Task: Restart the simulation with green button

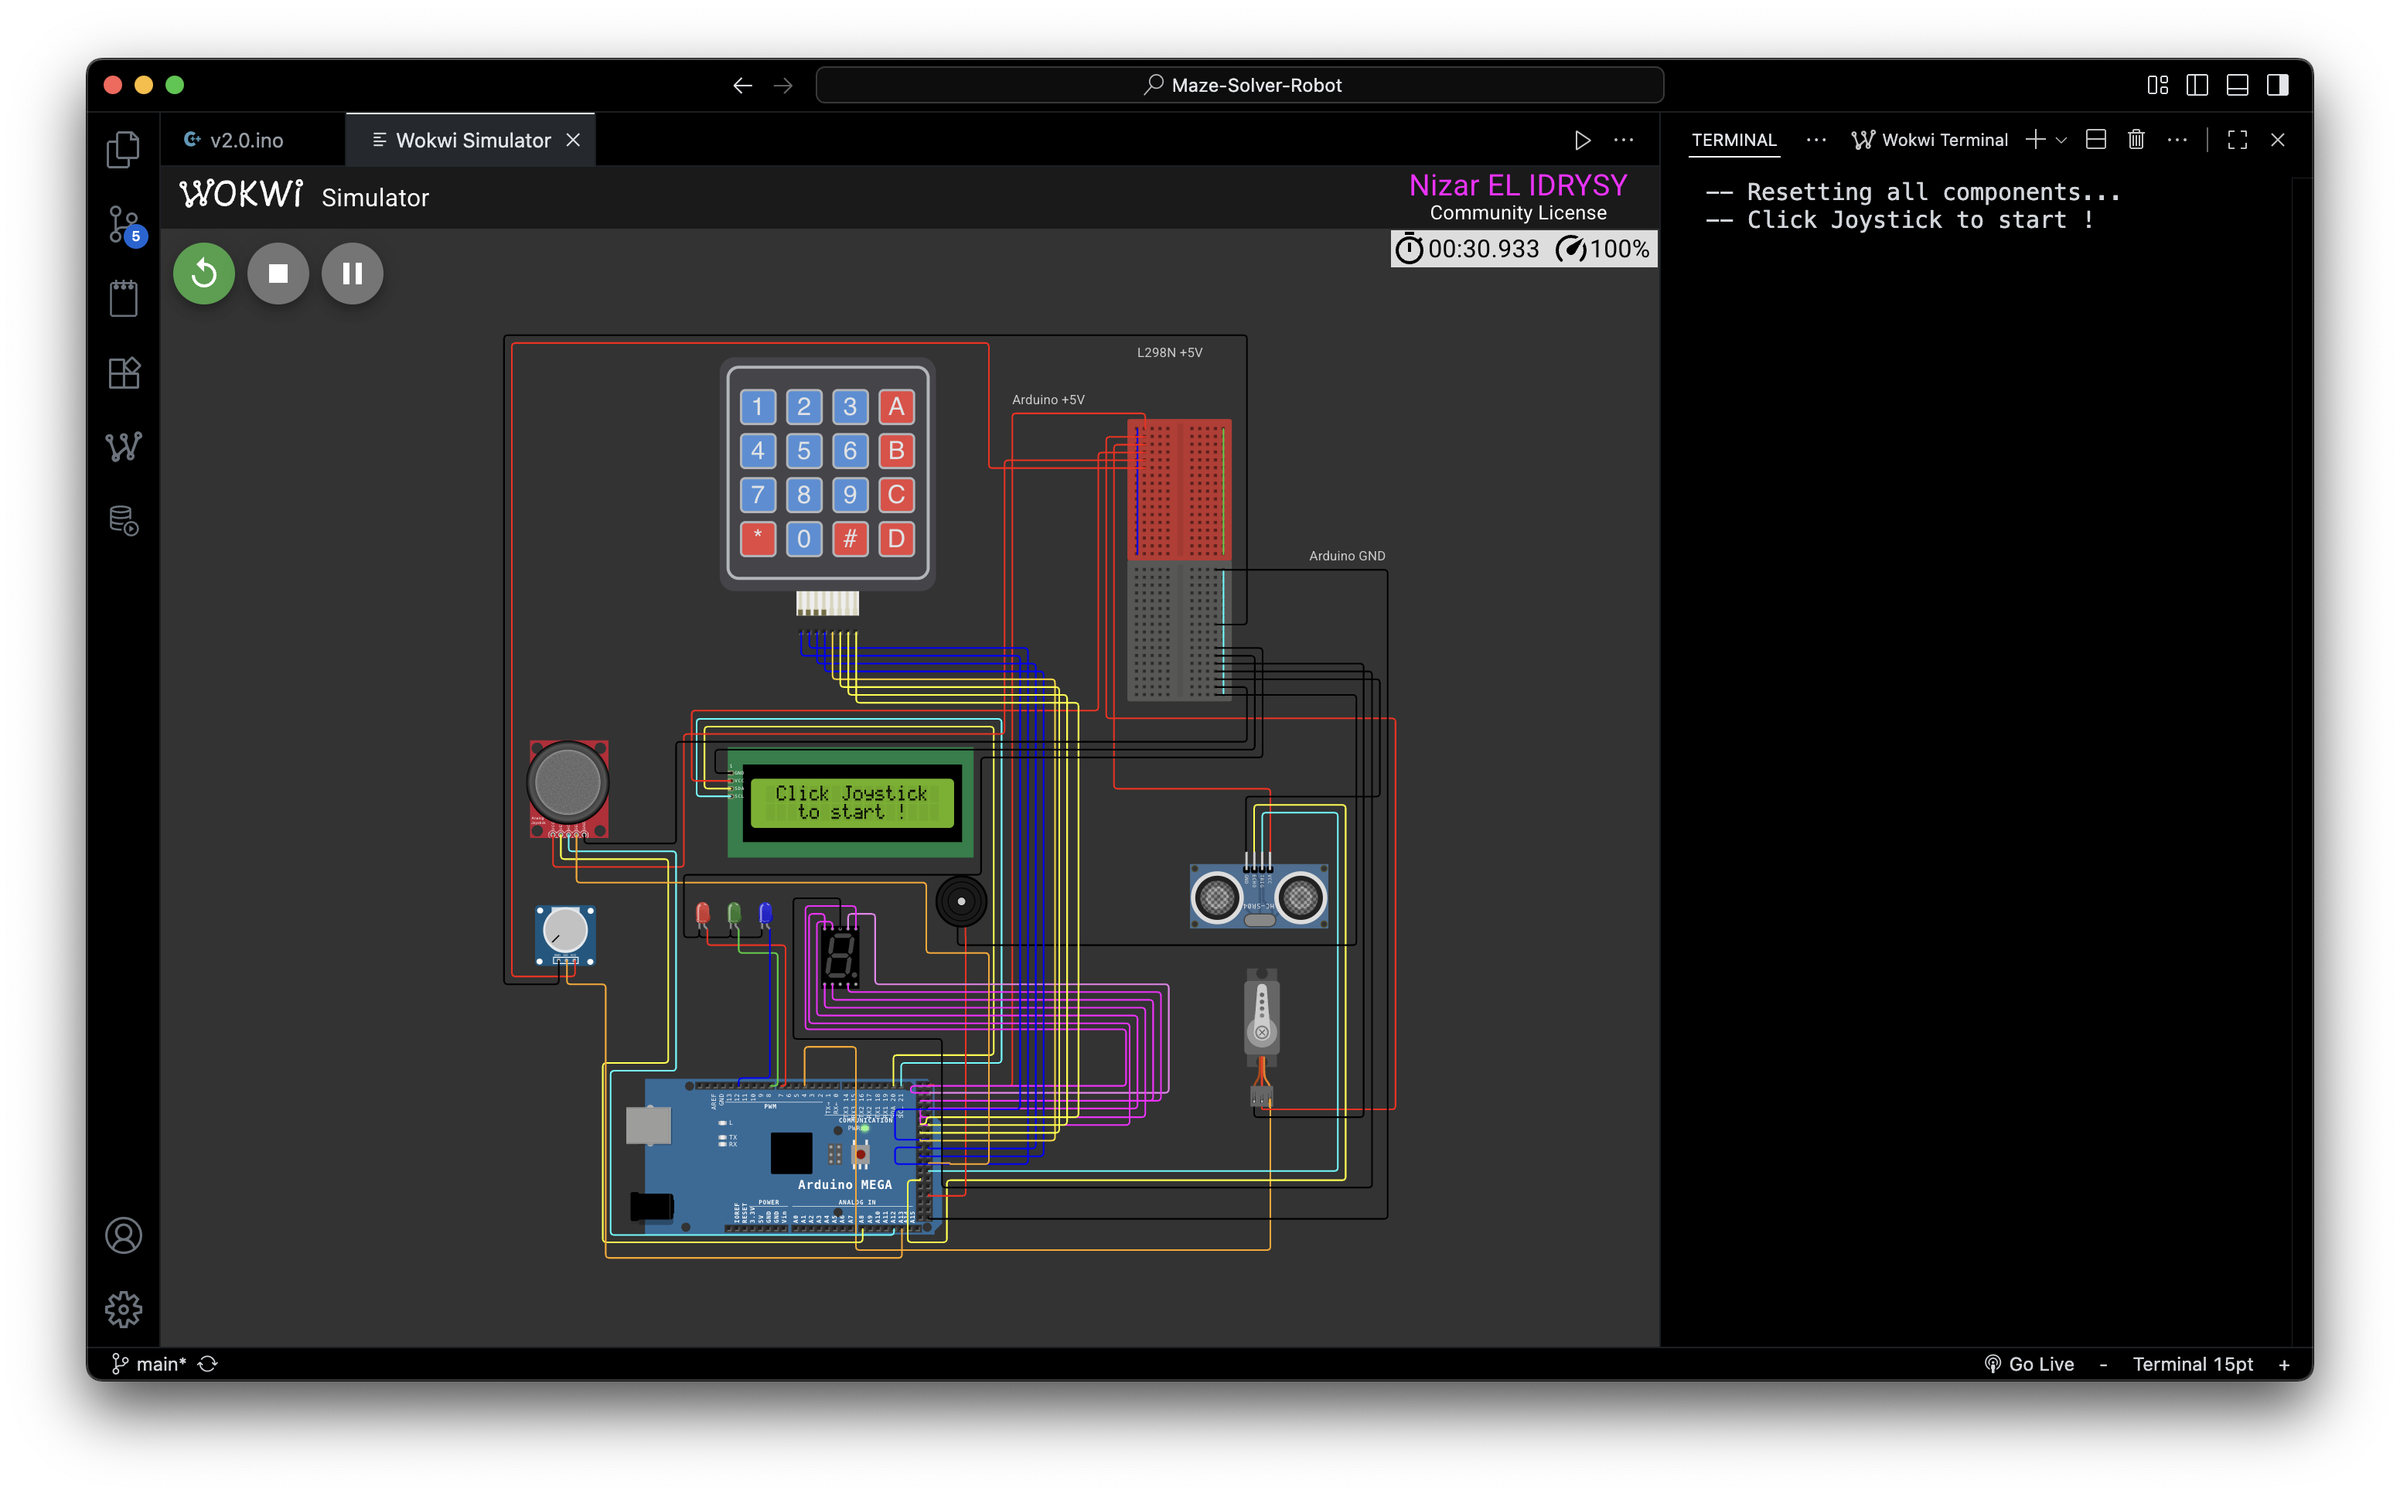Action: (x=204, y=273)
